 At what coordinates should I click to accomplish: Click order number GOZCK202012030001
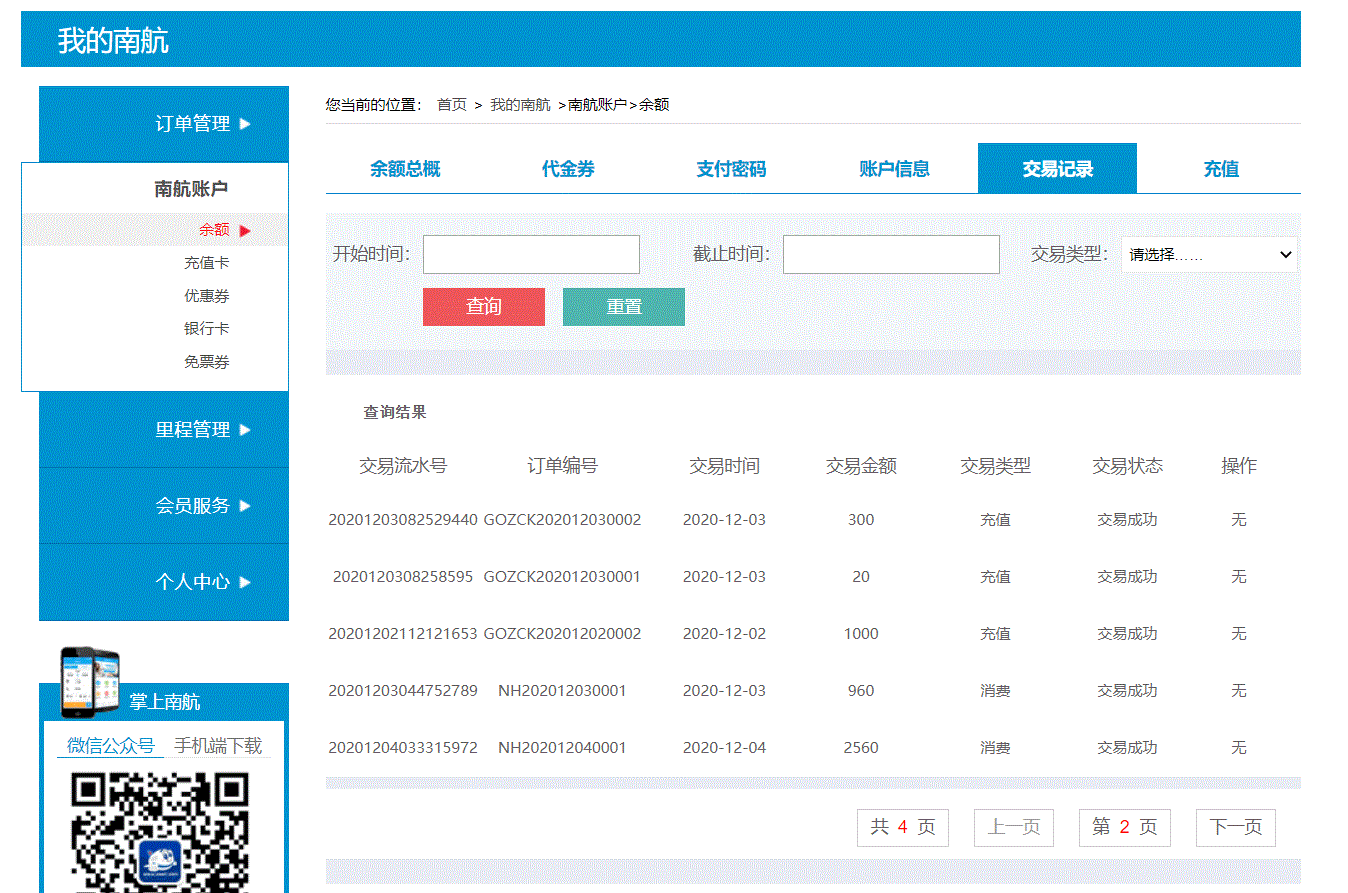(x=562, y=577)
